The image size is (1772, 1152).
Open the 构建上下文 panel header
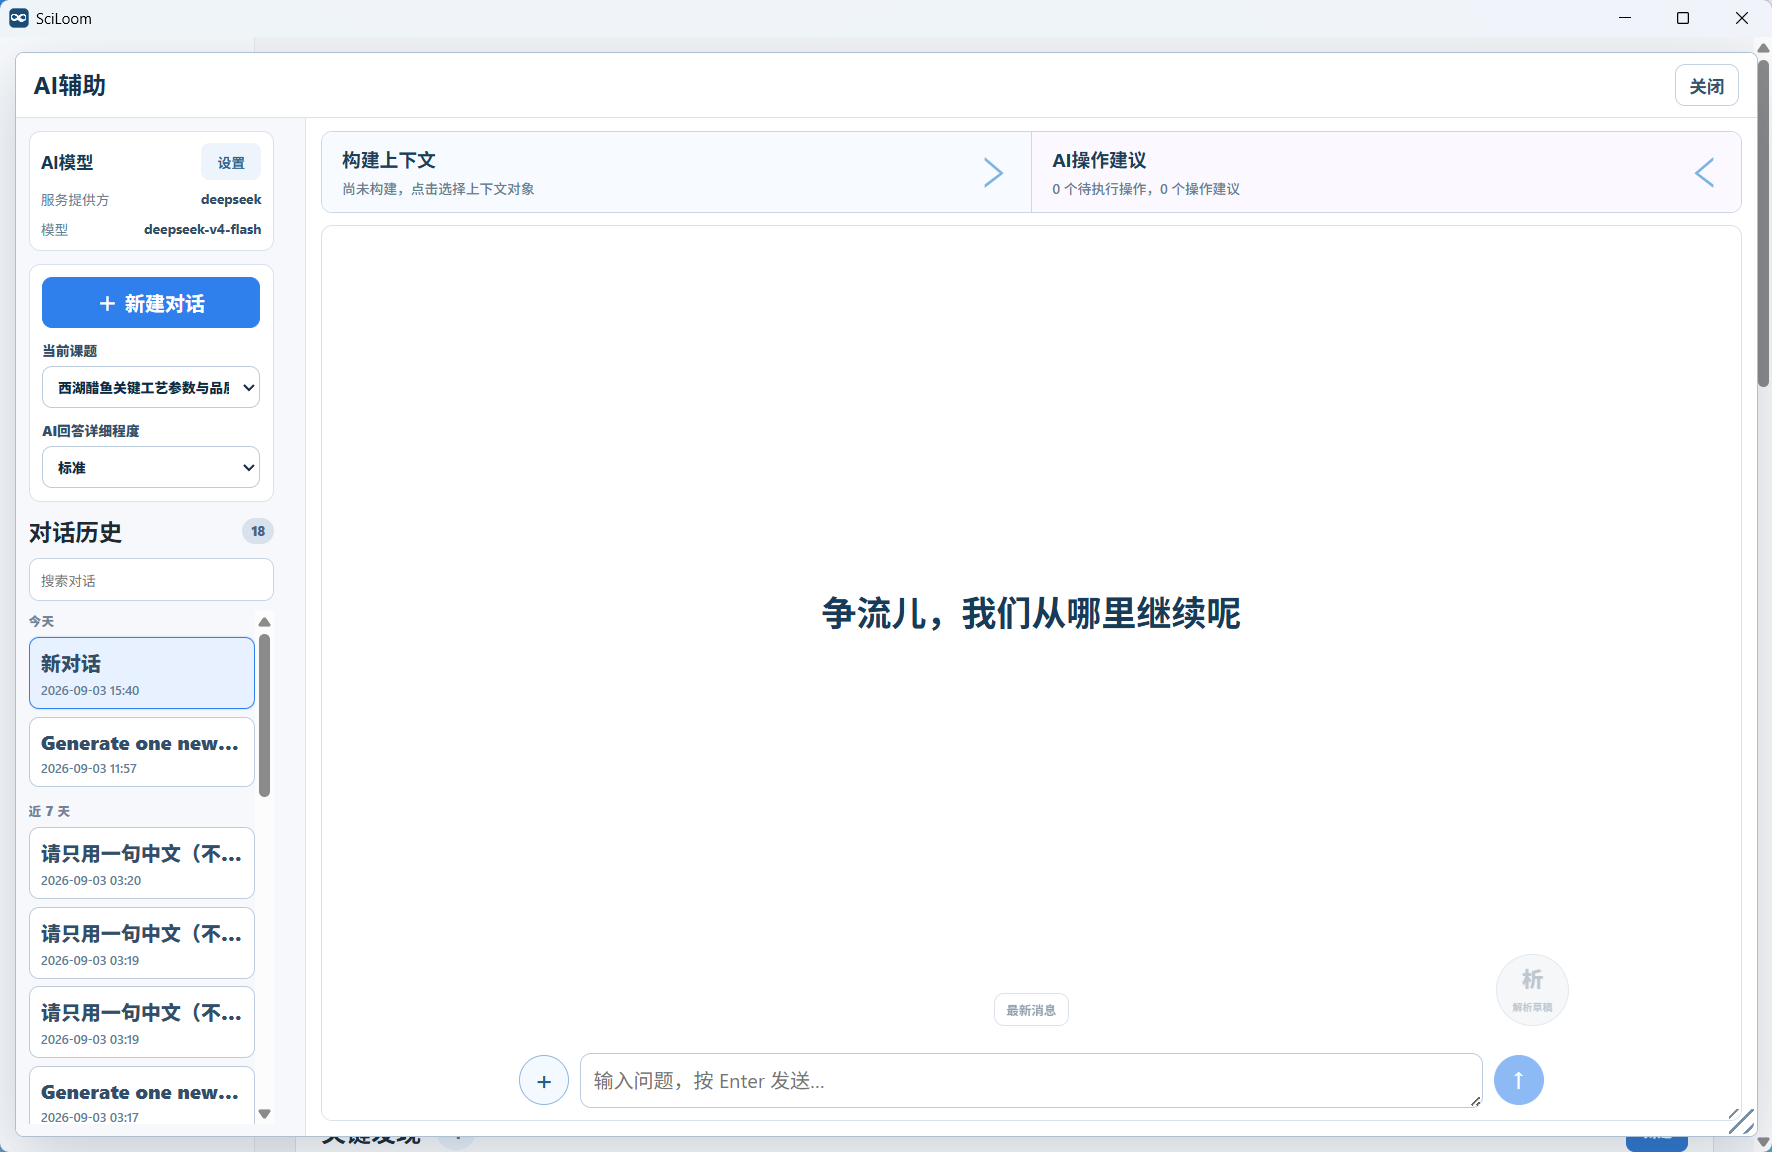click(676, 173)
